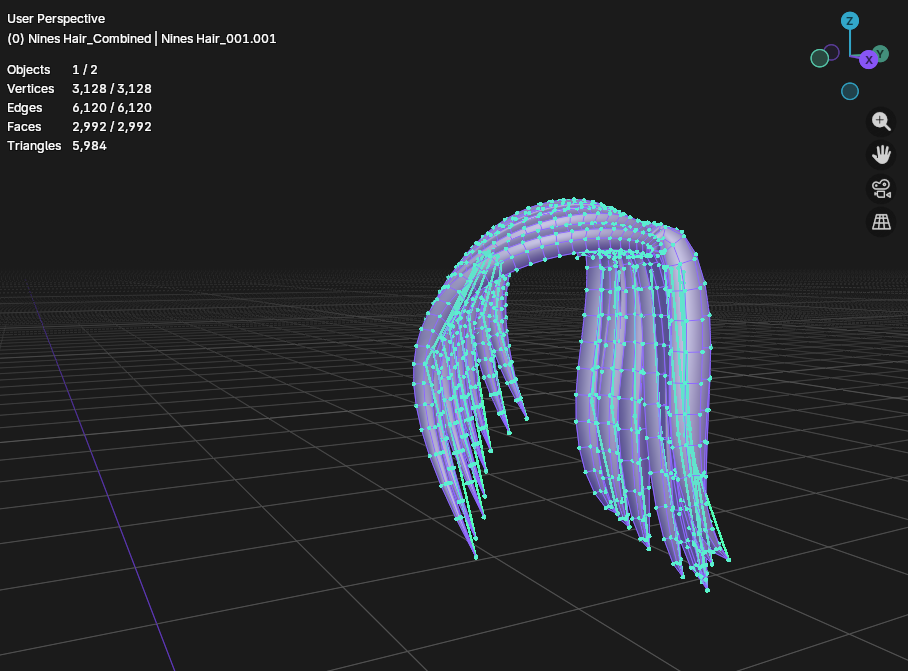Click the hollow purple negative X gizmo circle
The image size is (908, 671).
[x=832, y=53]
